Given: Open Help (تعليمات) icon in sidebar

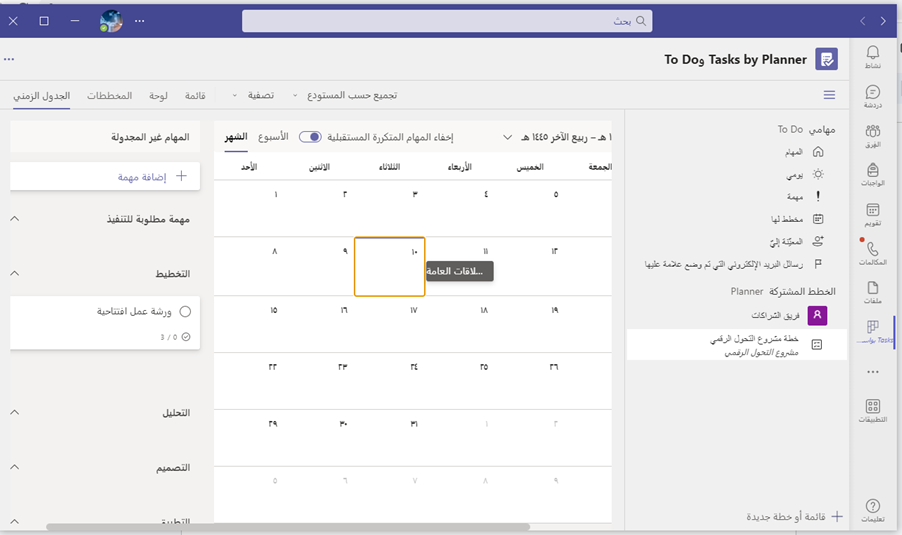Looking at the screenshot, I should [872, 510].
